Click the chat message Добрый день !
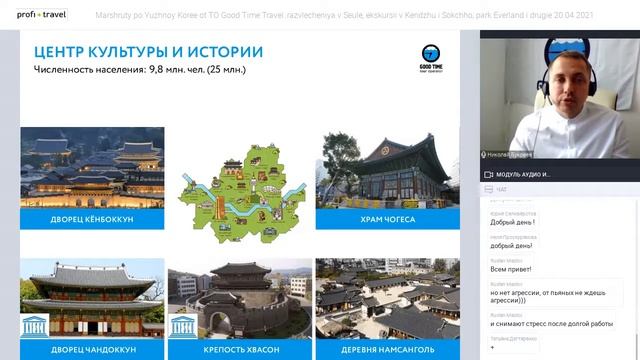 512,222
